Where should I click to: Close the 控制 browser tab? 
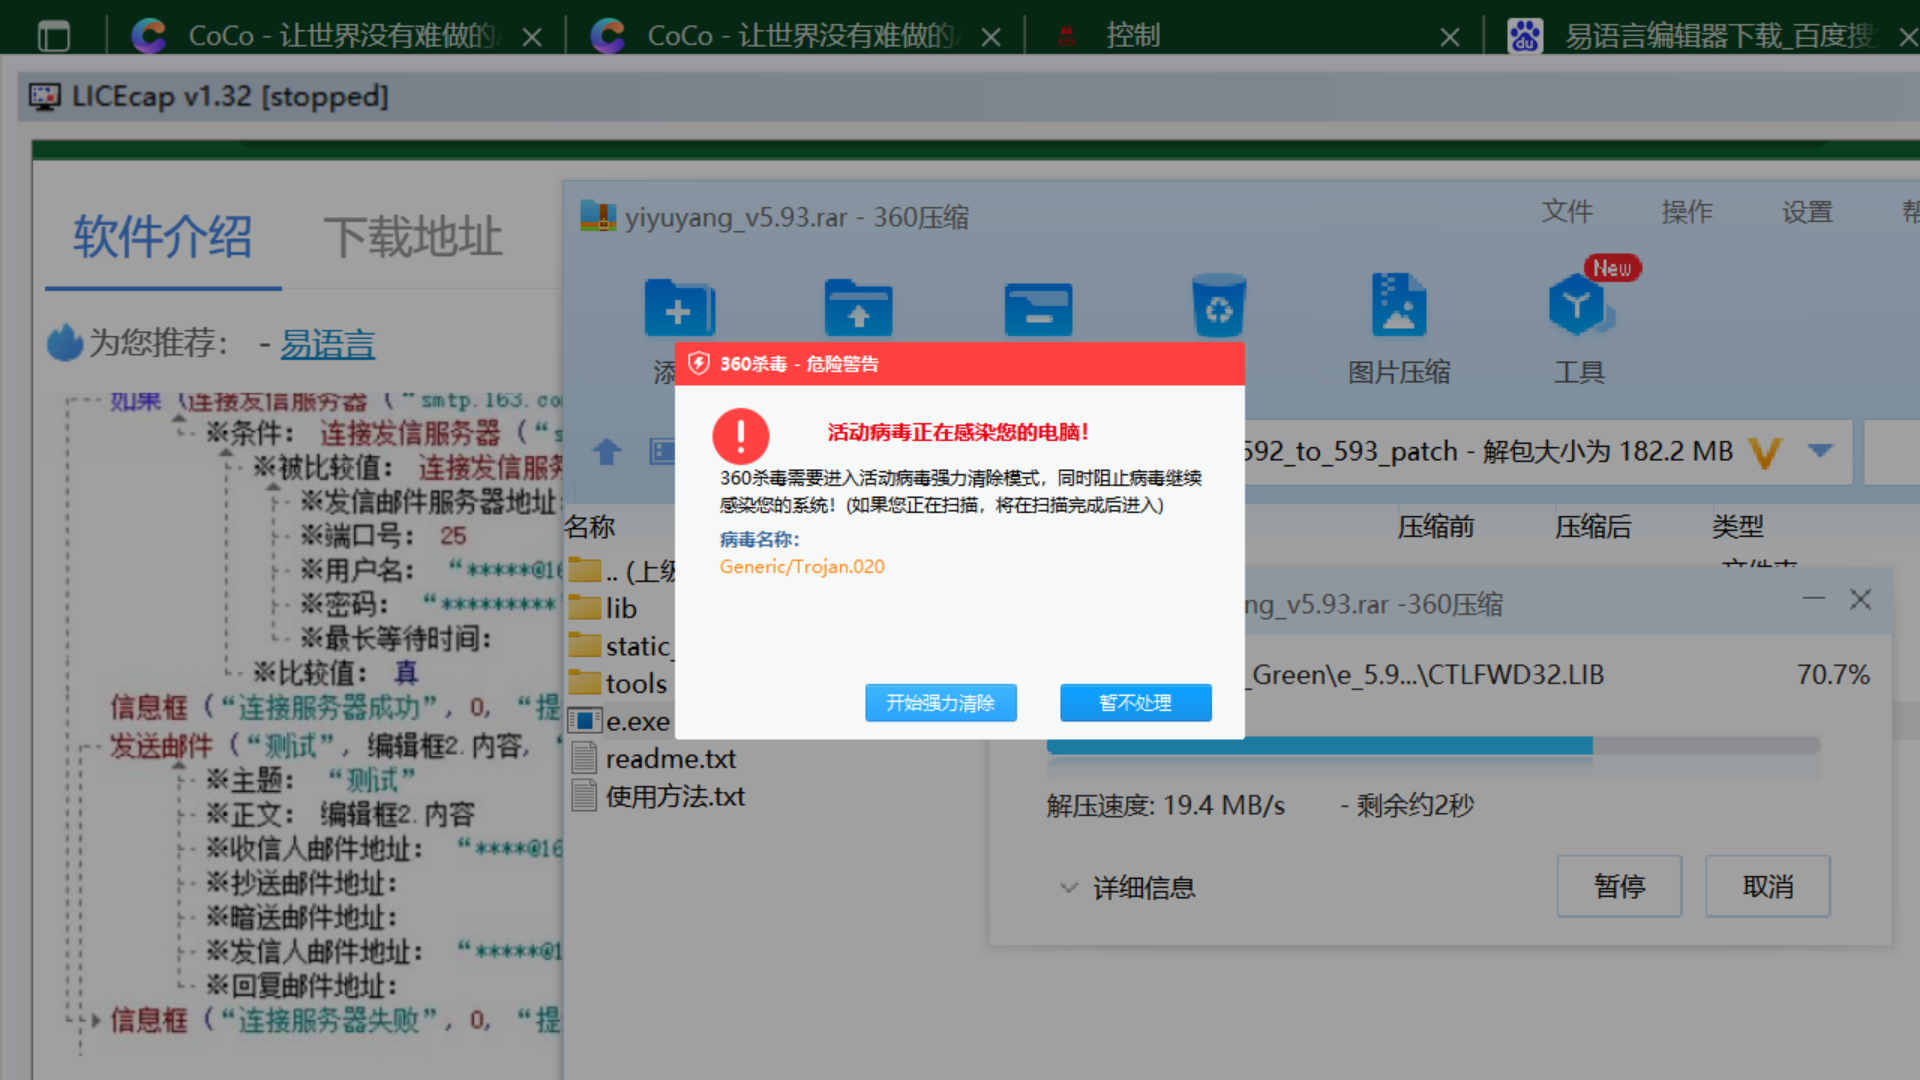[x=1450, y=37]
